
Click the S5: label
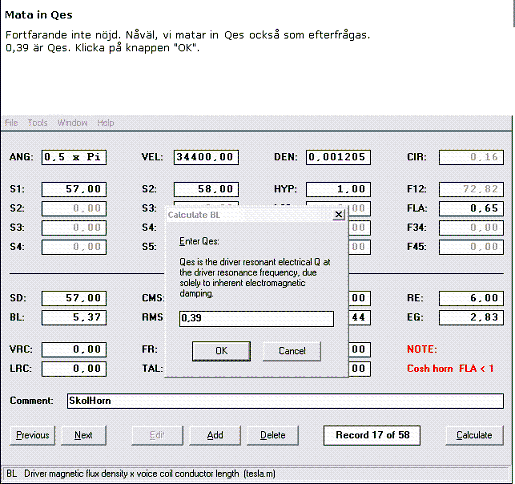click(x=149, y=247)
